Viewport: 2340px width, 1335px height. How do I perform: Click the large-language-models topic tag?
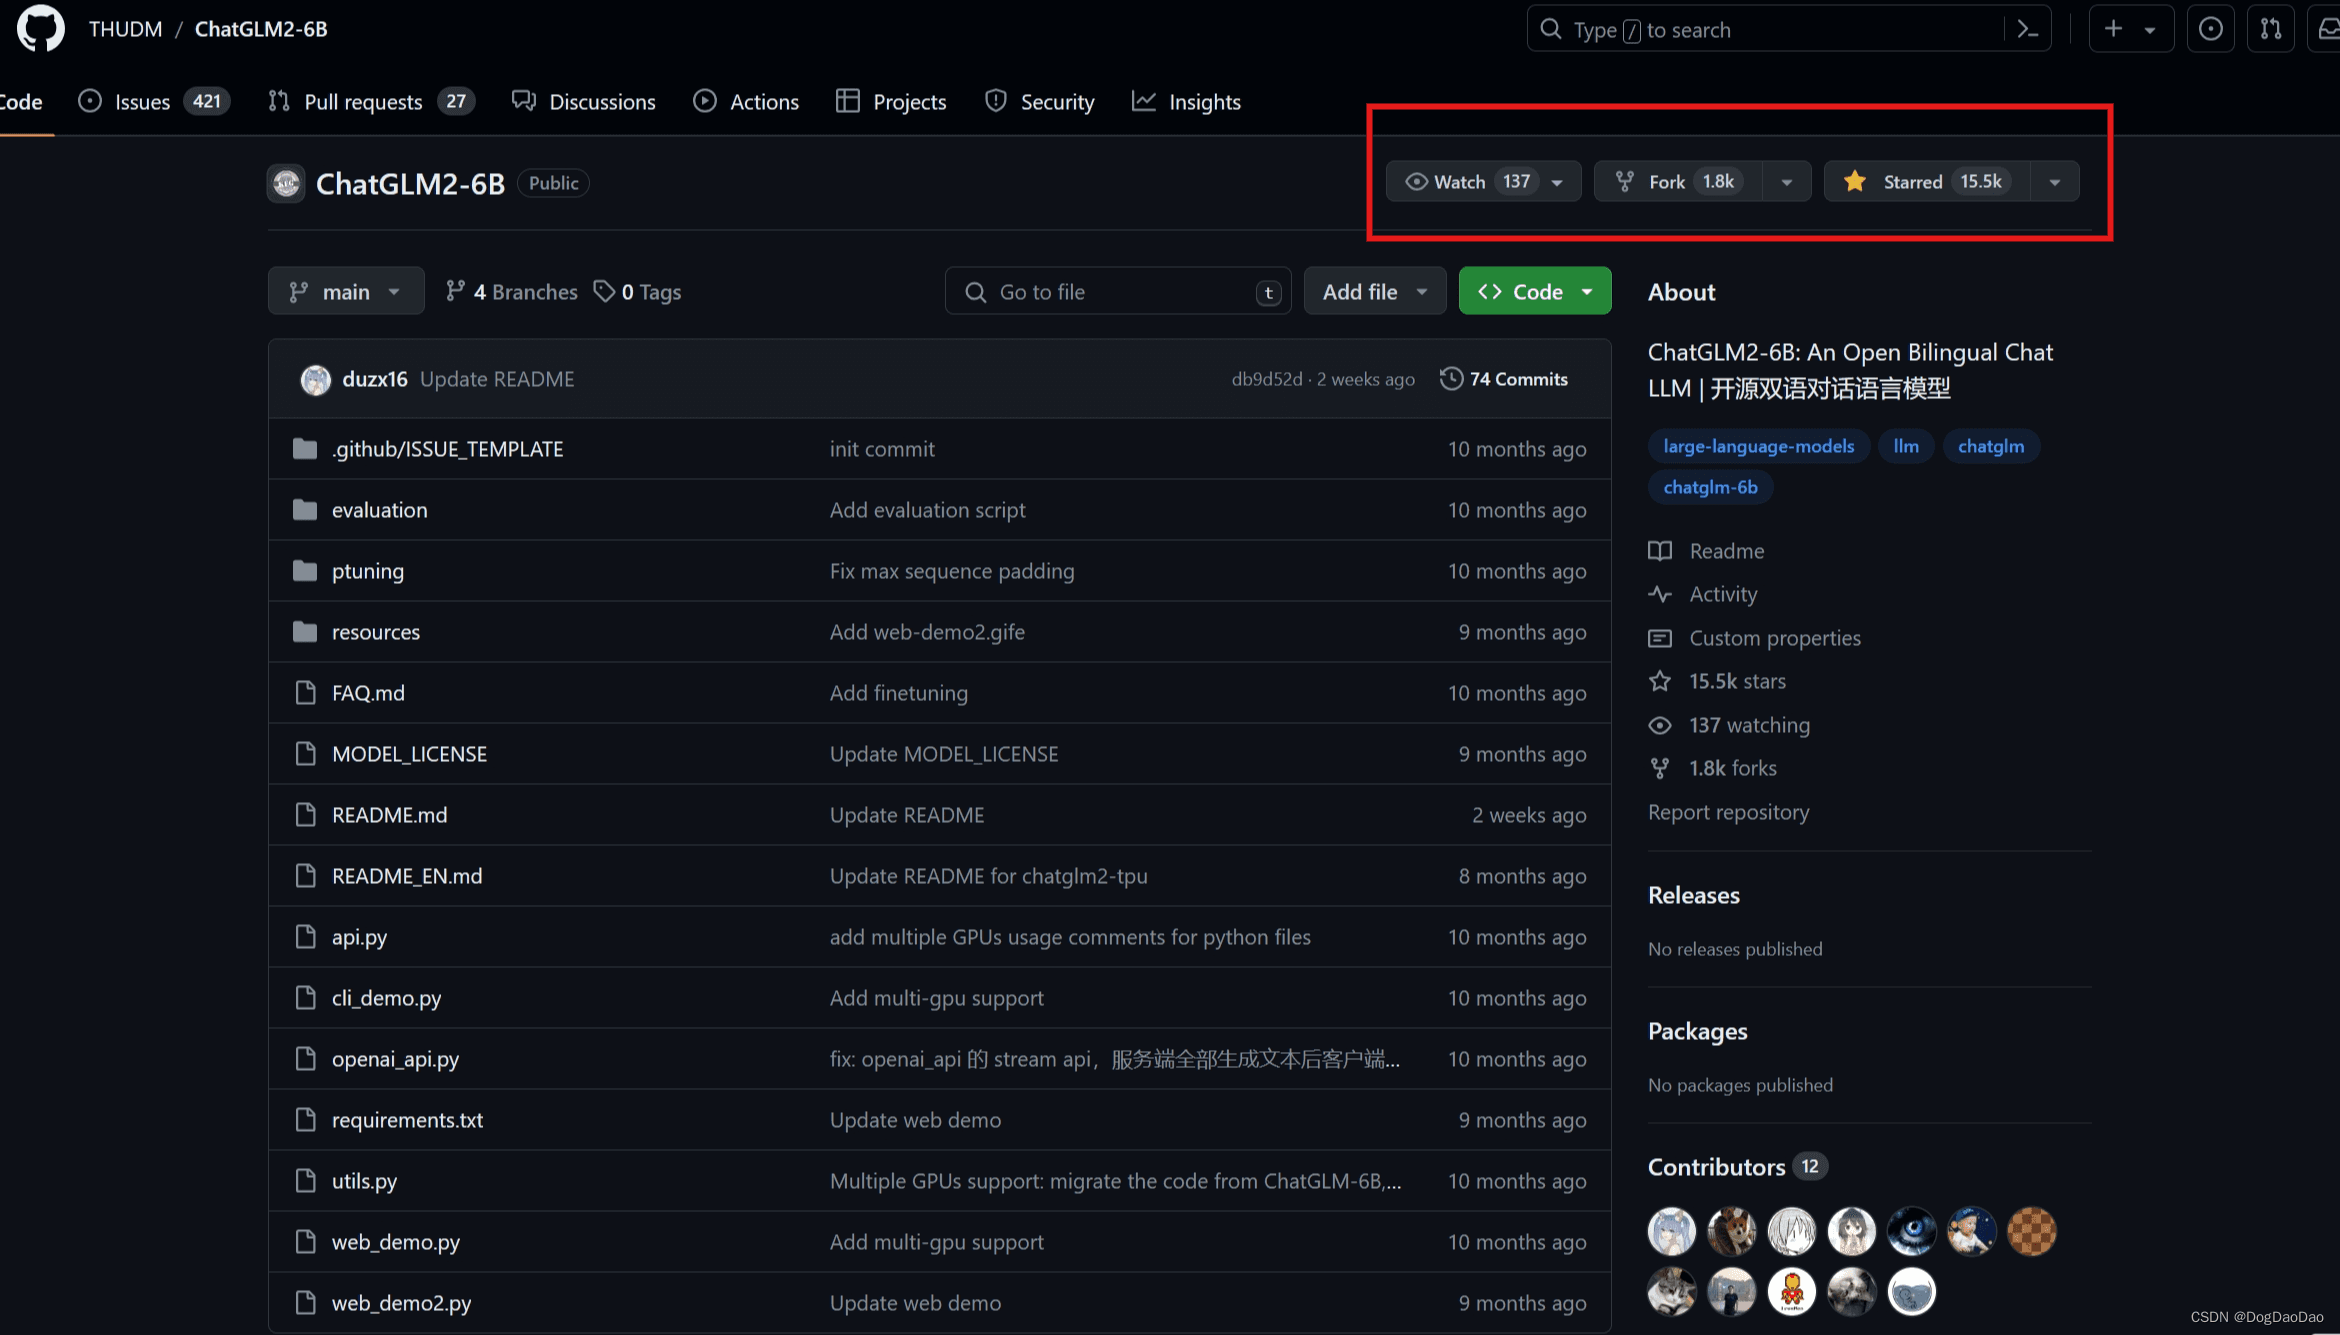pos(1758,446)
